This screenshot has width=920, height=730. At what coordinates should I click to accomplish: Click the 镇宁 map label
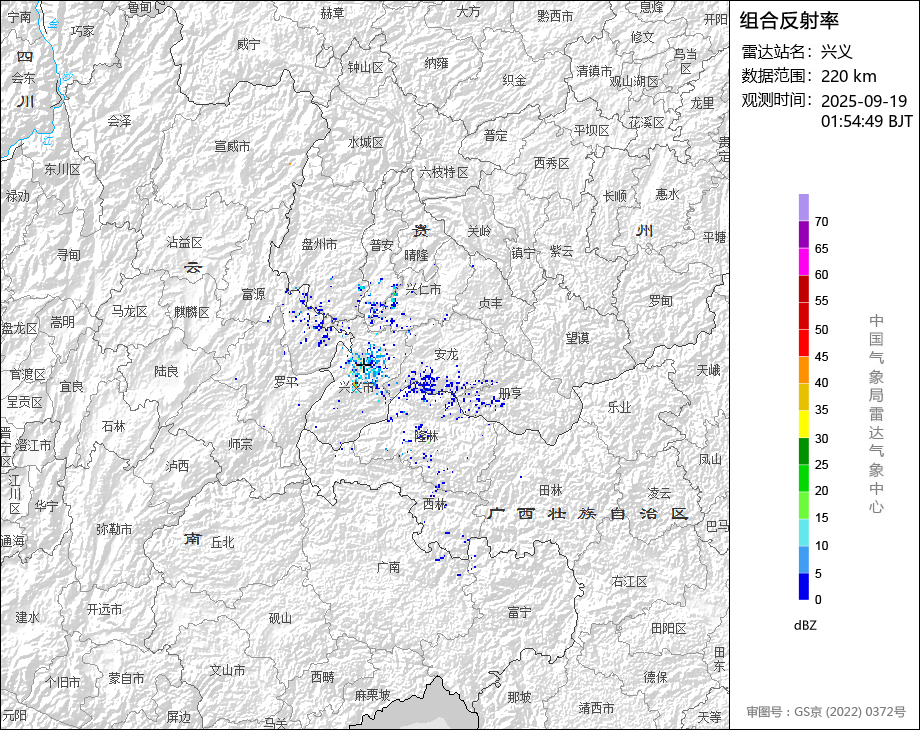tap(523, 253)
